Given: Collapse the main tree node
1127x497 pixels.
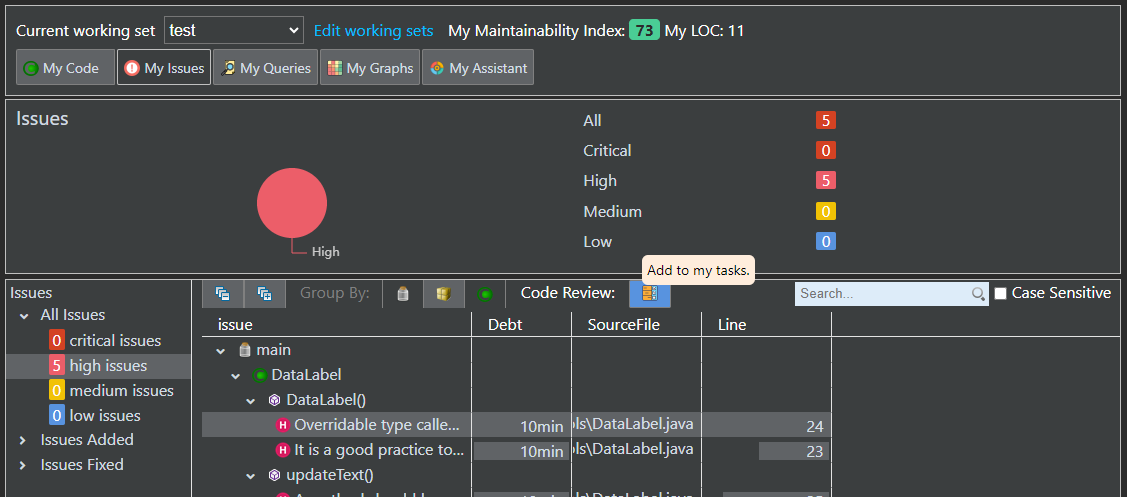Looking at the screenshot, I should (x=221, y=351).
